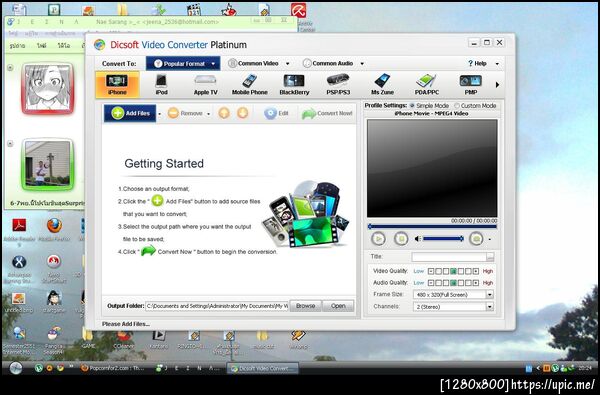The width and height of the screenshot is (600, 395).
Task: Move file down with the second orange arrow
Action: [243, 113]
